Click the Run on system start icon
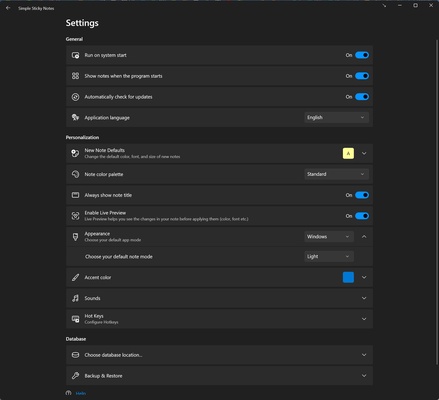The image size is (439, 400). coord(76,55)
